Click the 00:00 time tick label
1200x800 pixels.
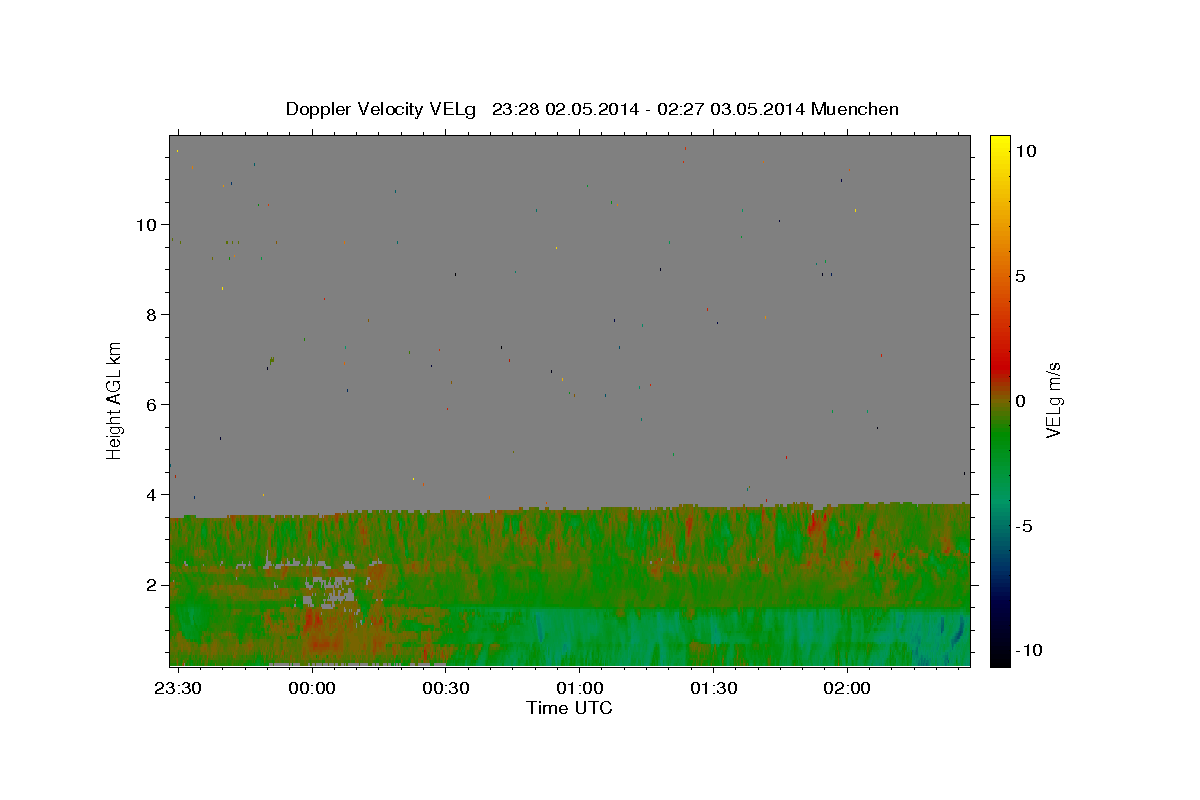pos(311,689)
